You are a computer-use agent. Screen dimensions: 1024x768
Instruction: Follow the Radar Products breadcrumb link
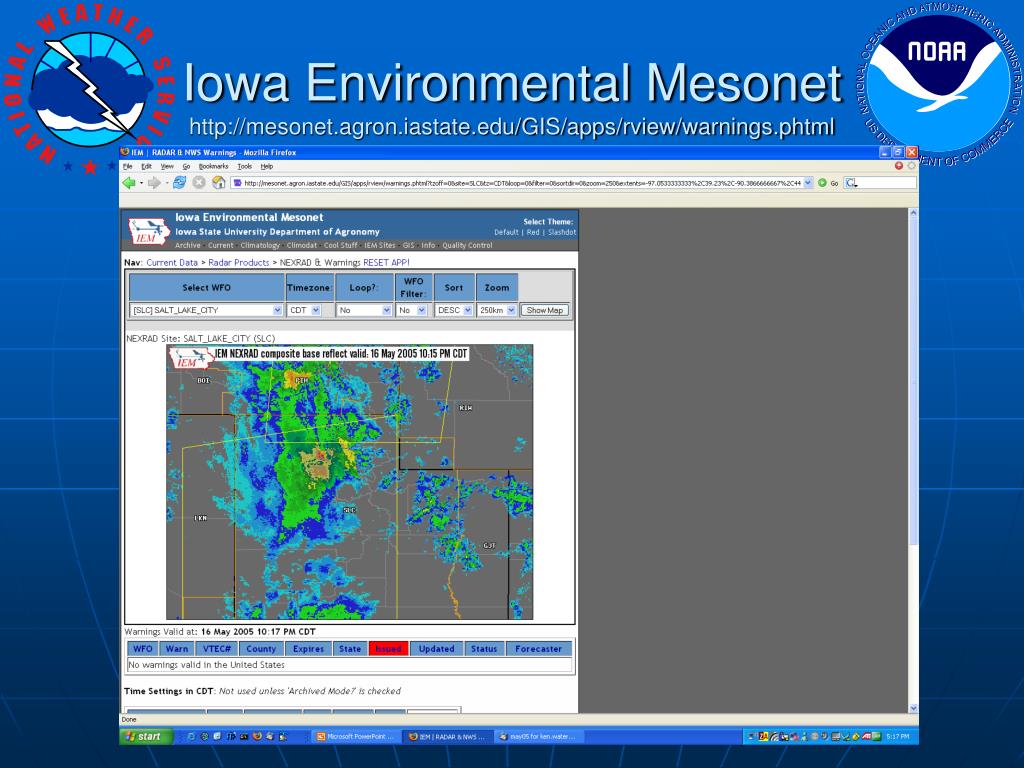[x=238, y=263]
